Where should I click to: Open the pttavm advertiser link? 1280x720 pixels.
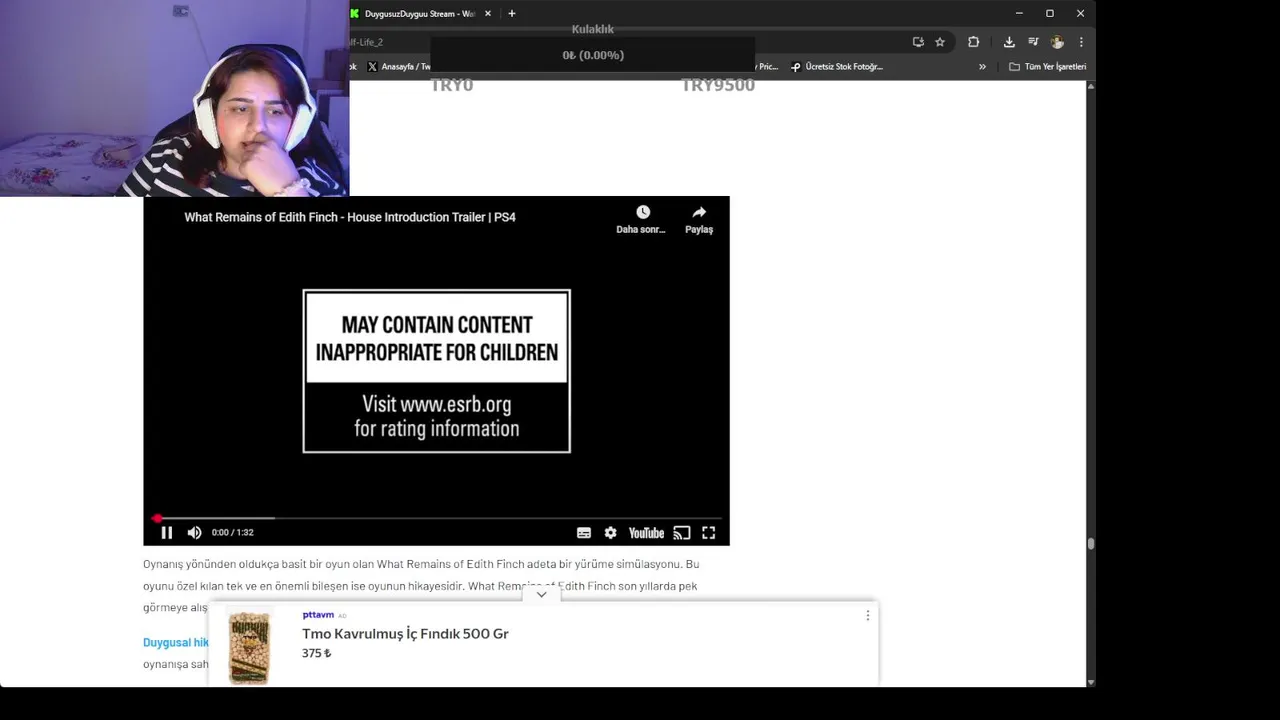point(318,615)
